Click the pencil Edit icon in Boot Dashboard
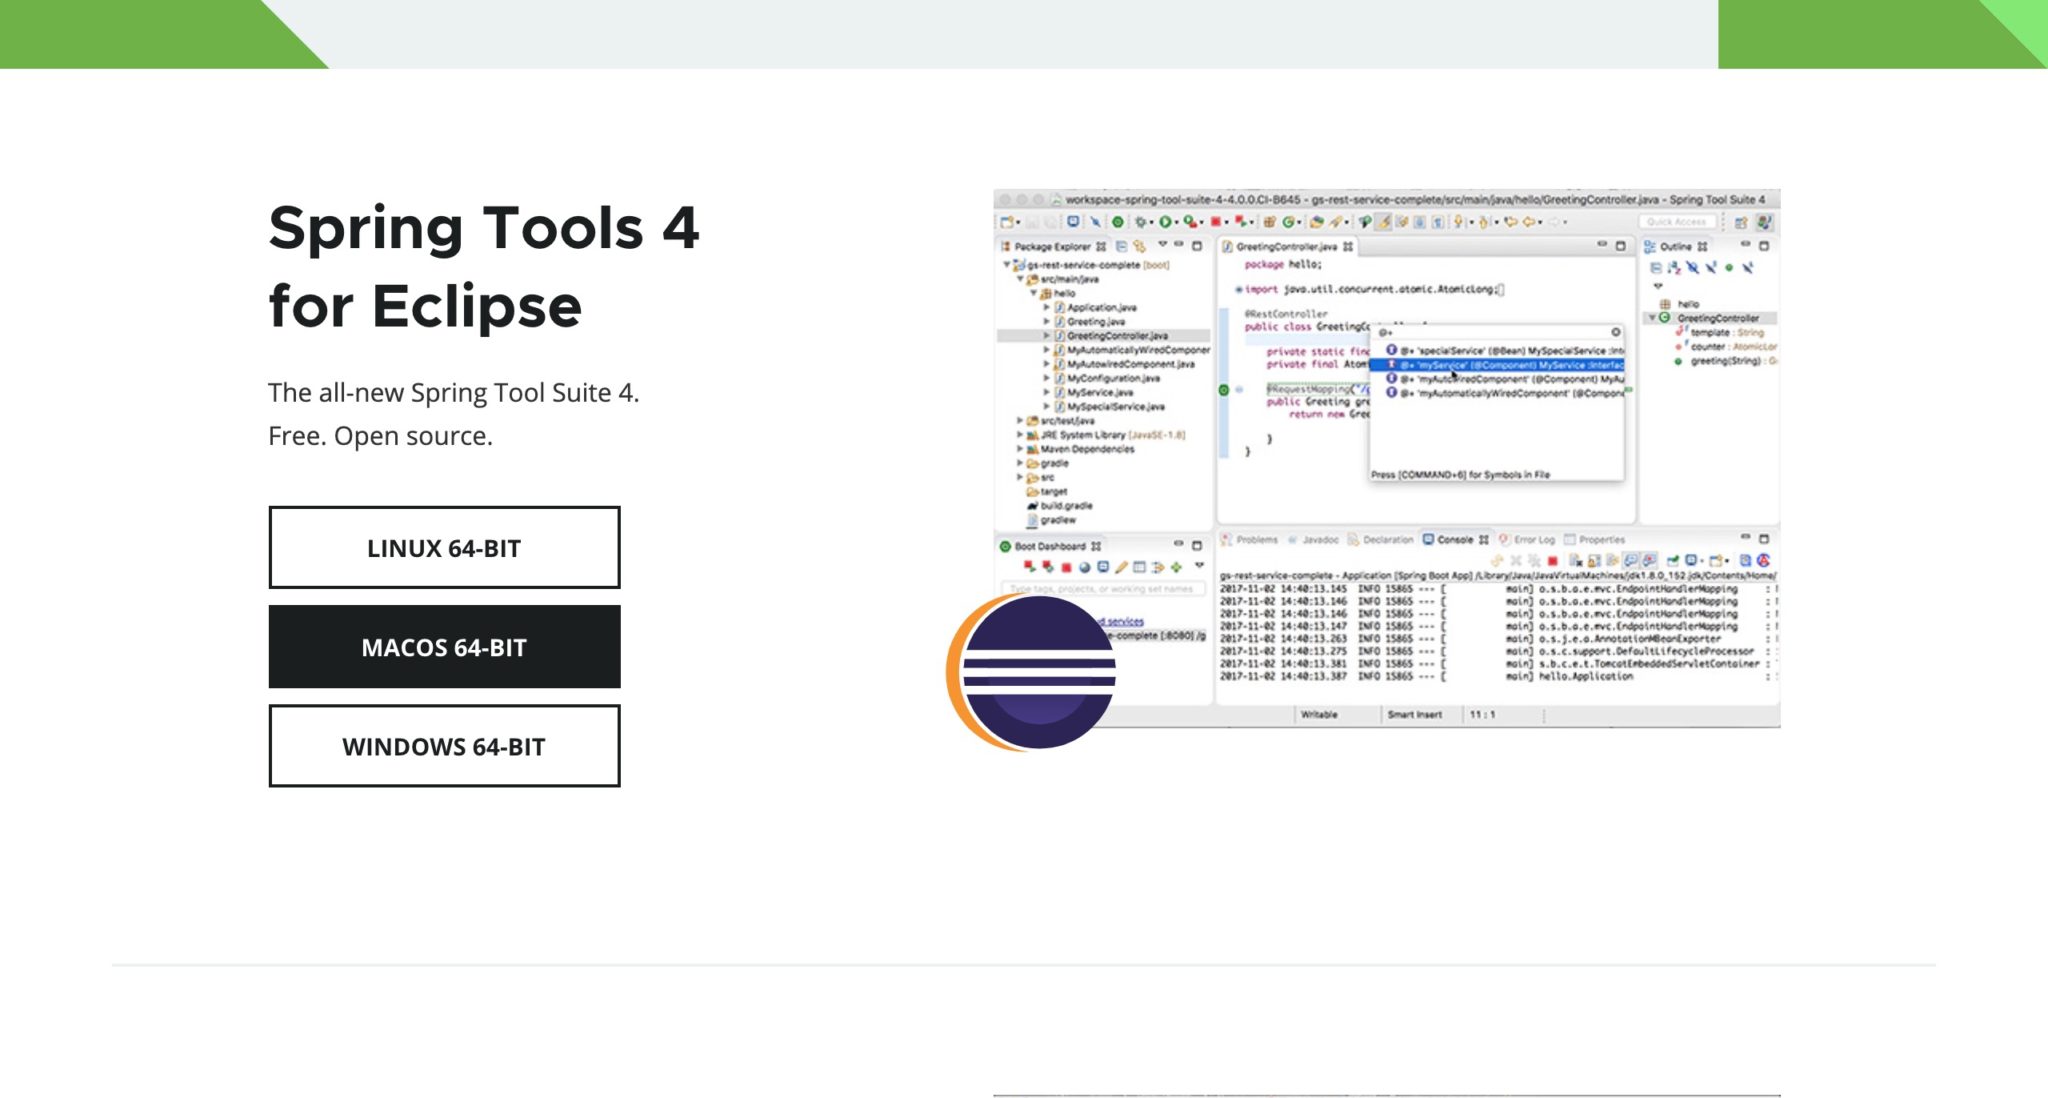The height and width of the screenshot is (1098, 2048). click(1120, 566)
